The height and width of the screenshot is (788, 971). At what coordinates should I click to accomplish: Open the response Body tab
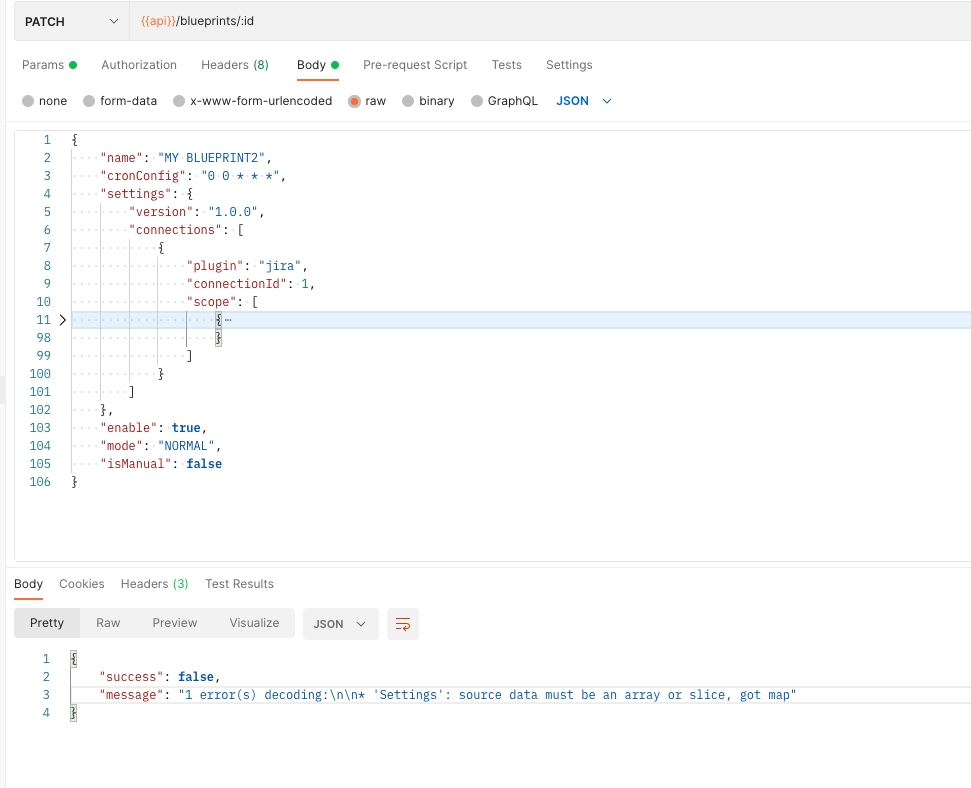pos(28,584)
